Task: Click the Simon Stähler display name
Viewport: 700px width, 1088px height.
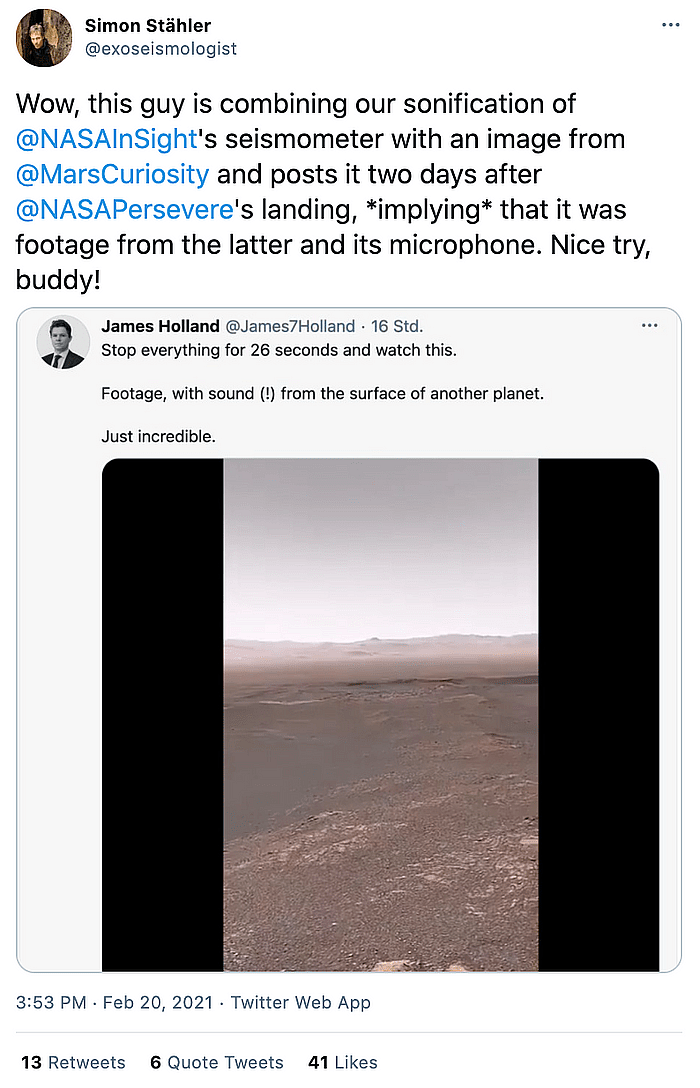Action: pyautogui.click(x=148, y=26)
